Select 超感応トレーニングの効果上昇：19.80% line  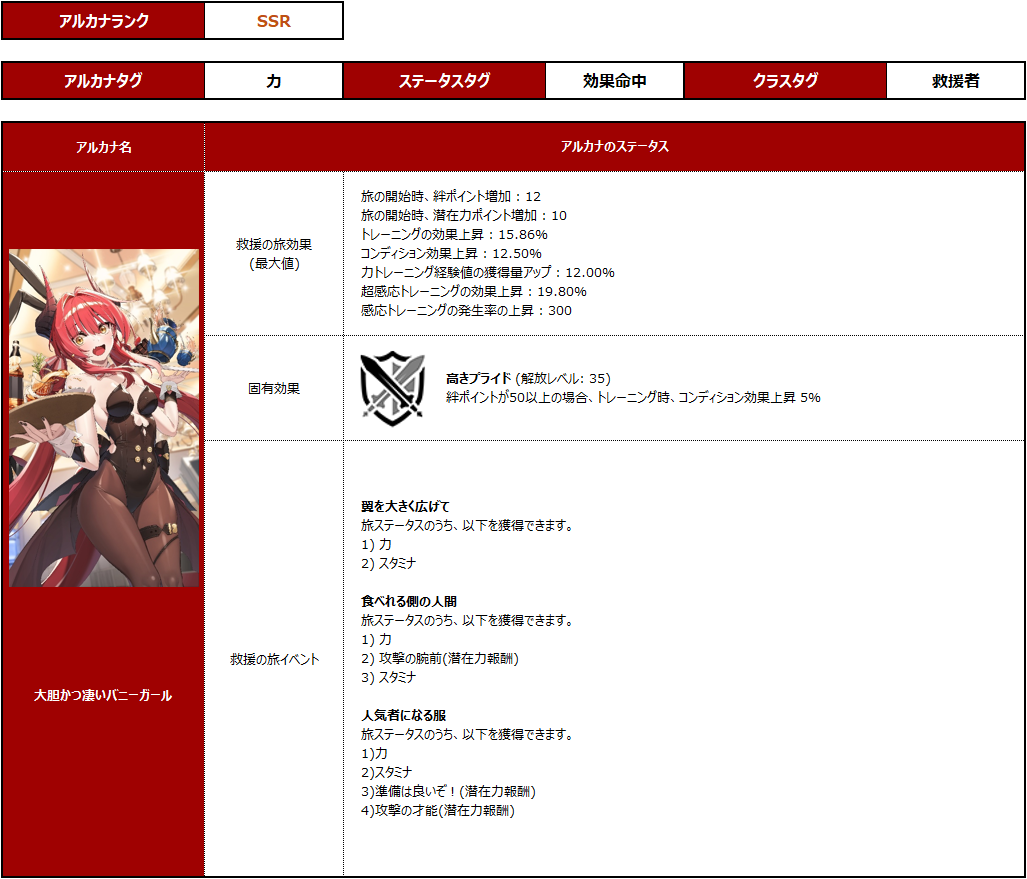(x=474, y=291)
